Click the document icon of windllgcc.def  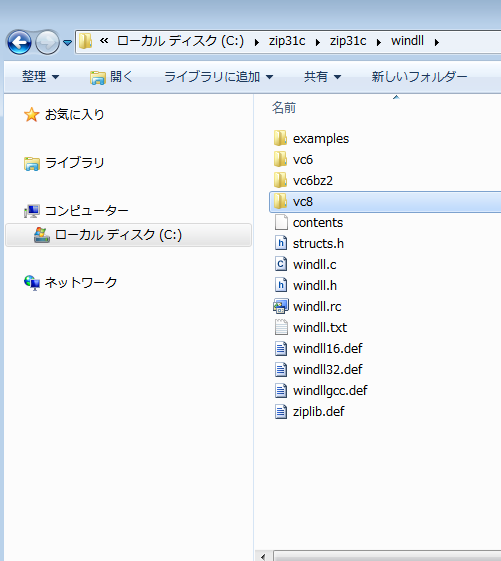point(281,390)
